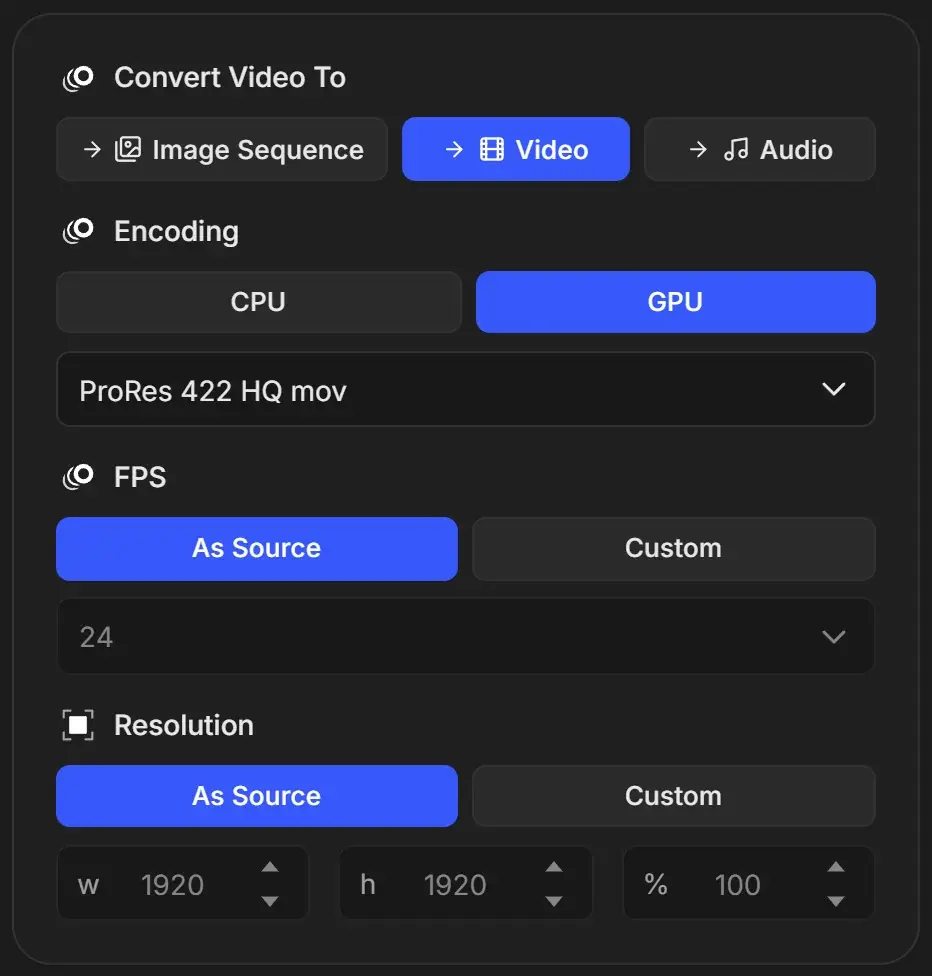Viewport: 932px width, 976px height.
Task: Click the Resolution frame icon
Action: (x=78, y=725)
